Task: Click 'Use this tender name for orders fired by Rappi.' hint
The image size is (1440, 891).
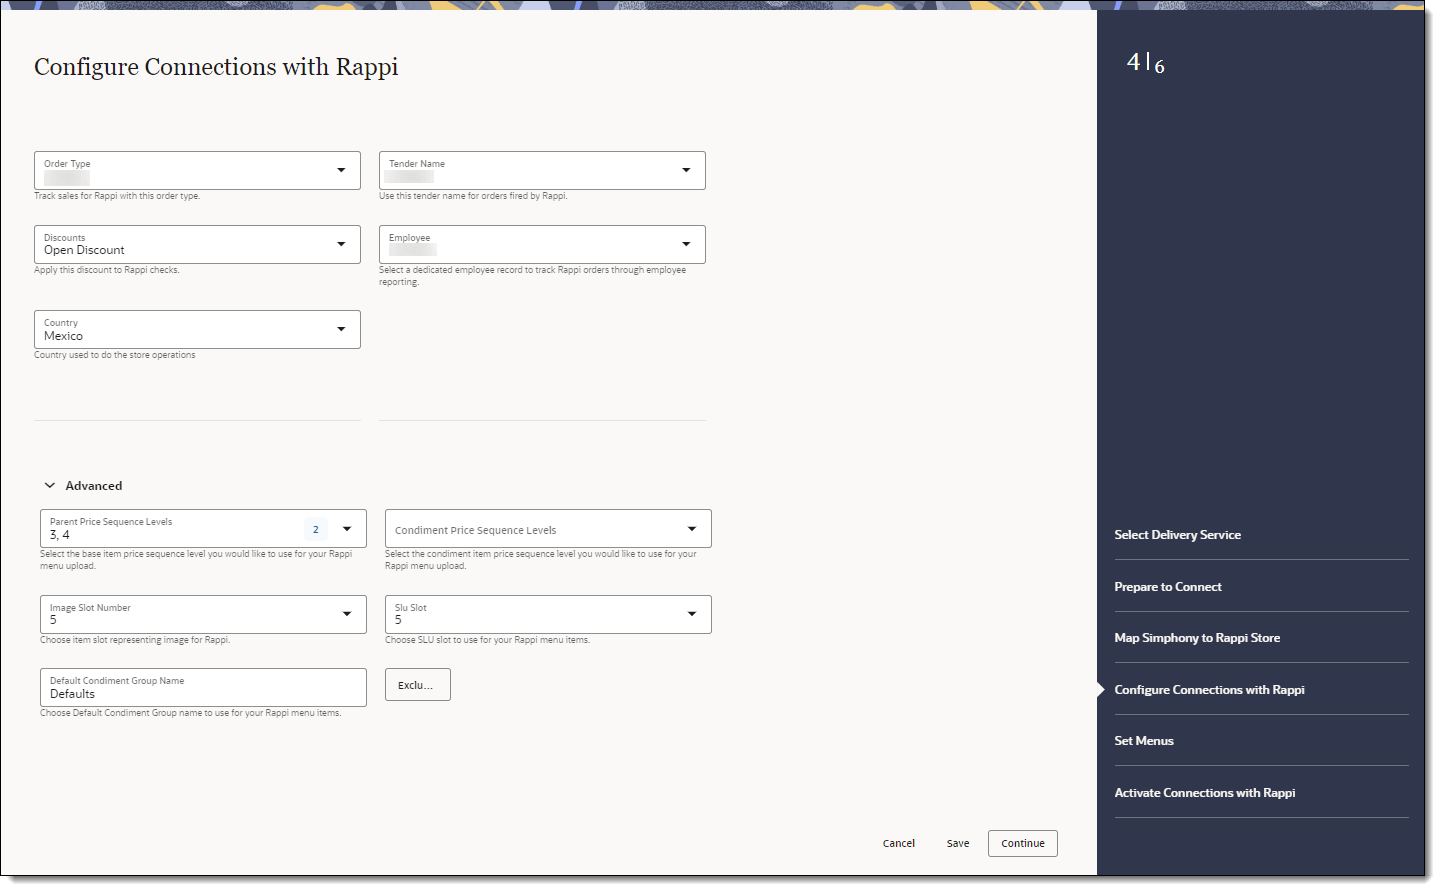Action: pos(473,196)
